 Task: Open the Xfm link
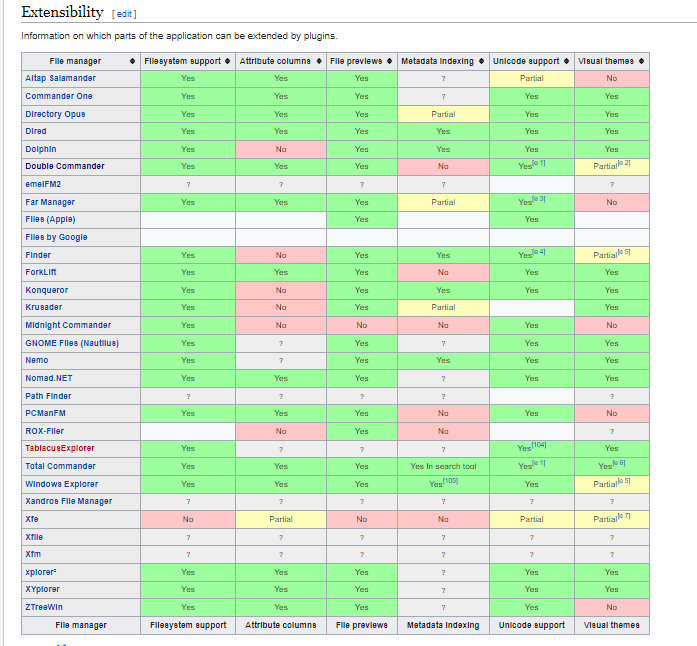(x=33, y=554)
